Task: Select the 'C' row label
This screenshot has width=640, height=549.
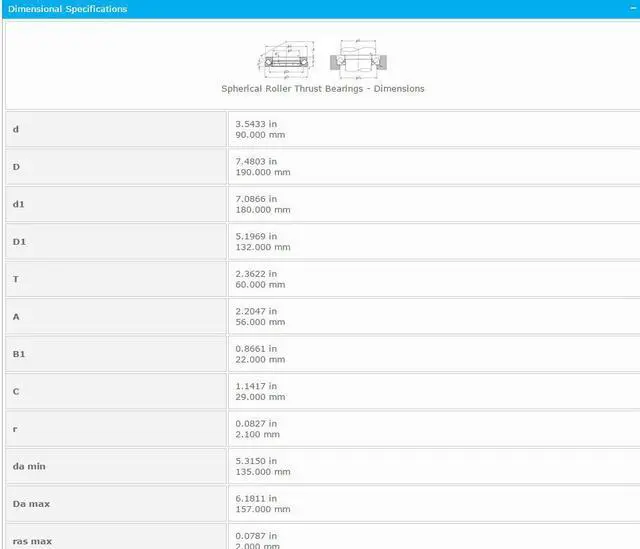Action: tap(16, 391)
